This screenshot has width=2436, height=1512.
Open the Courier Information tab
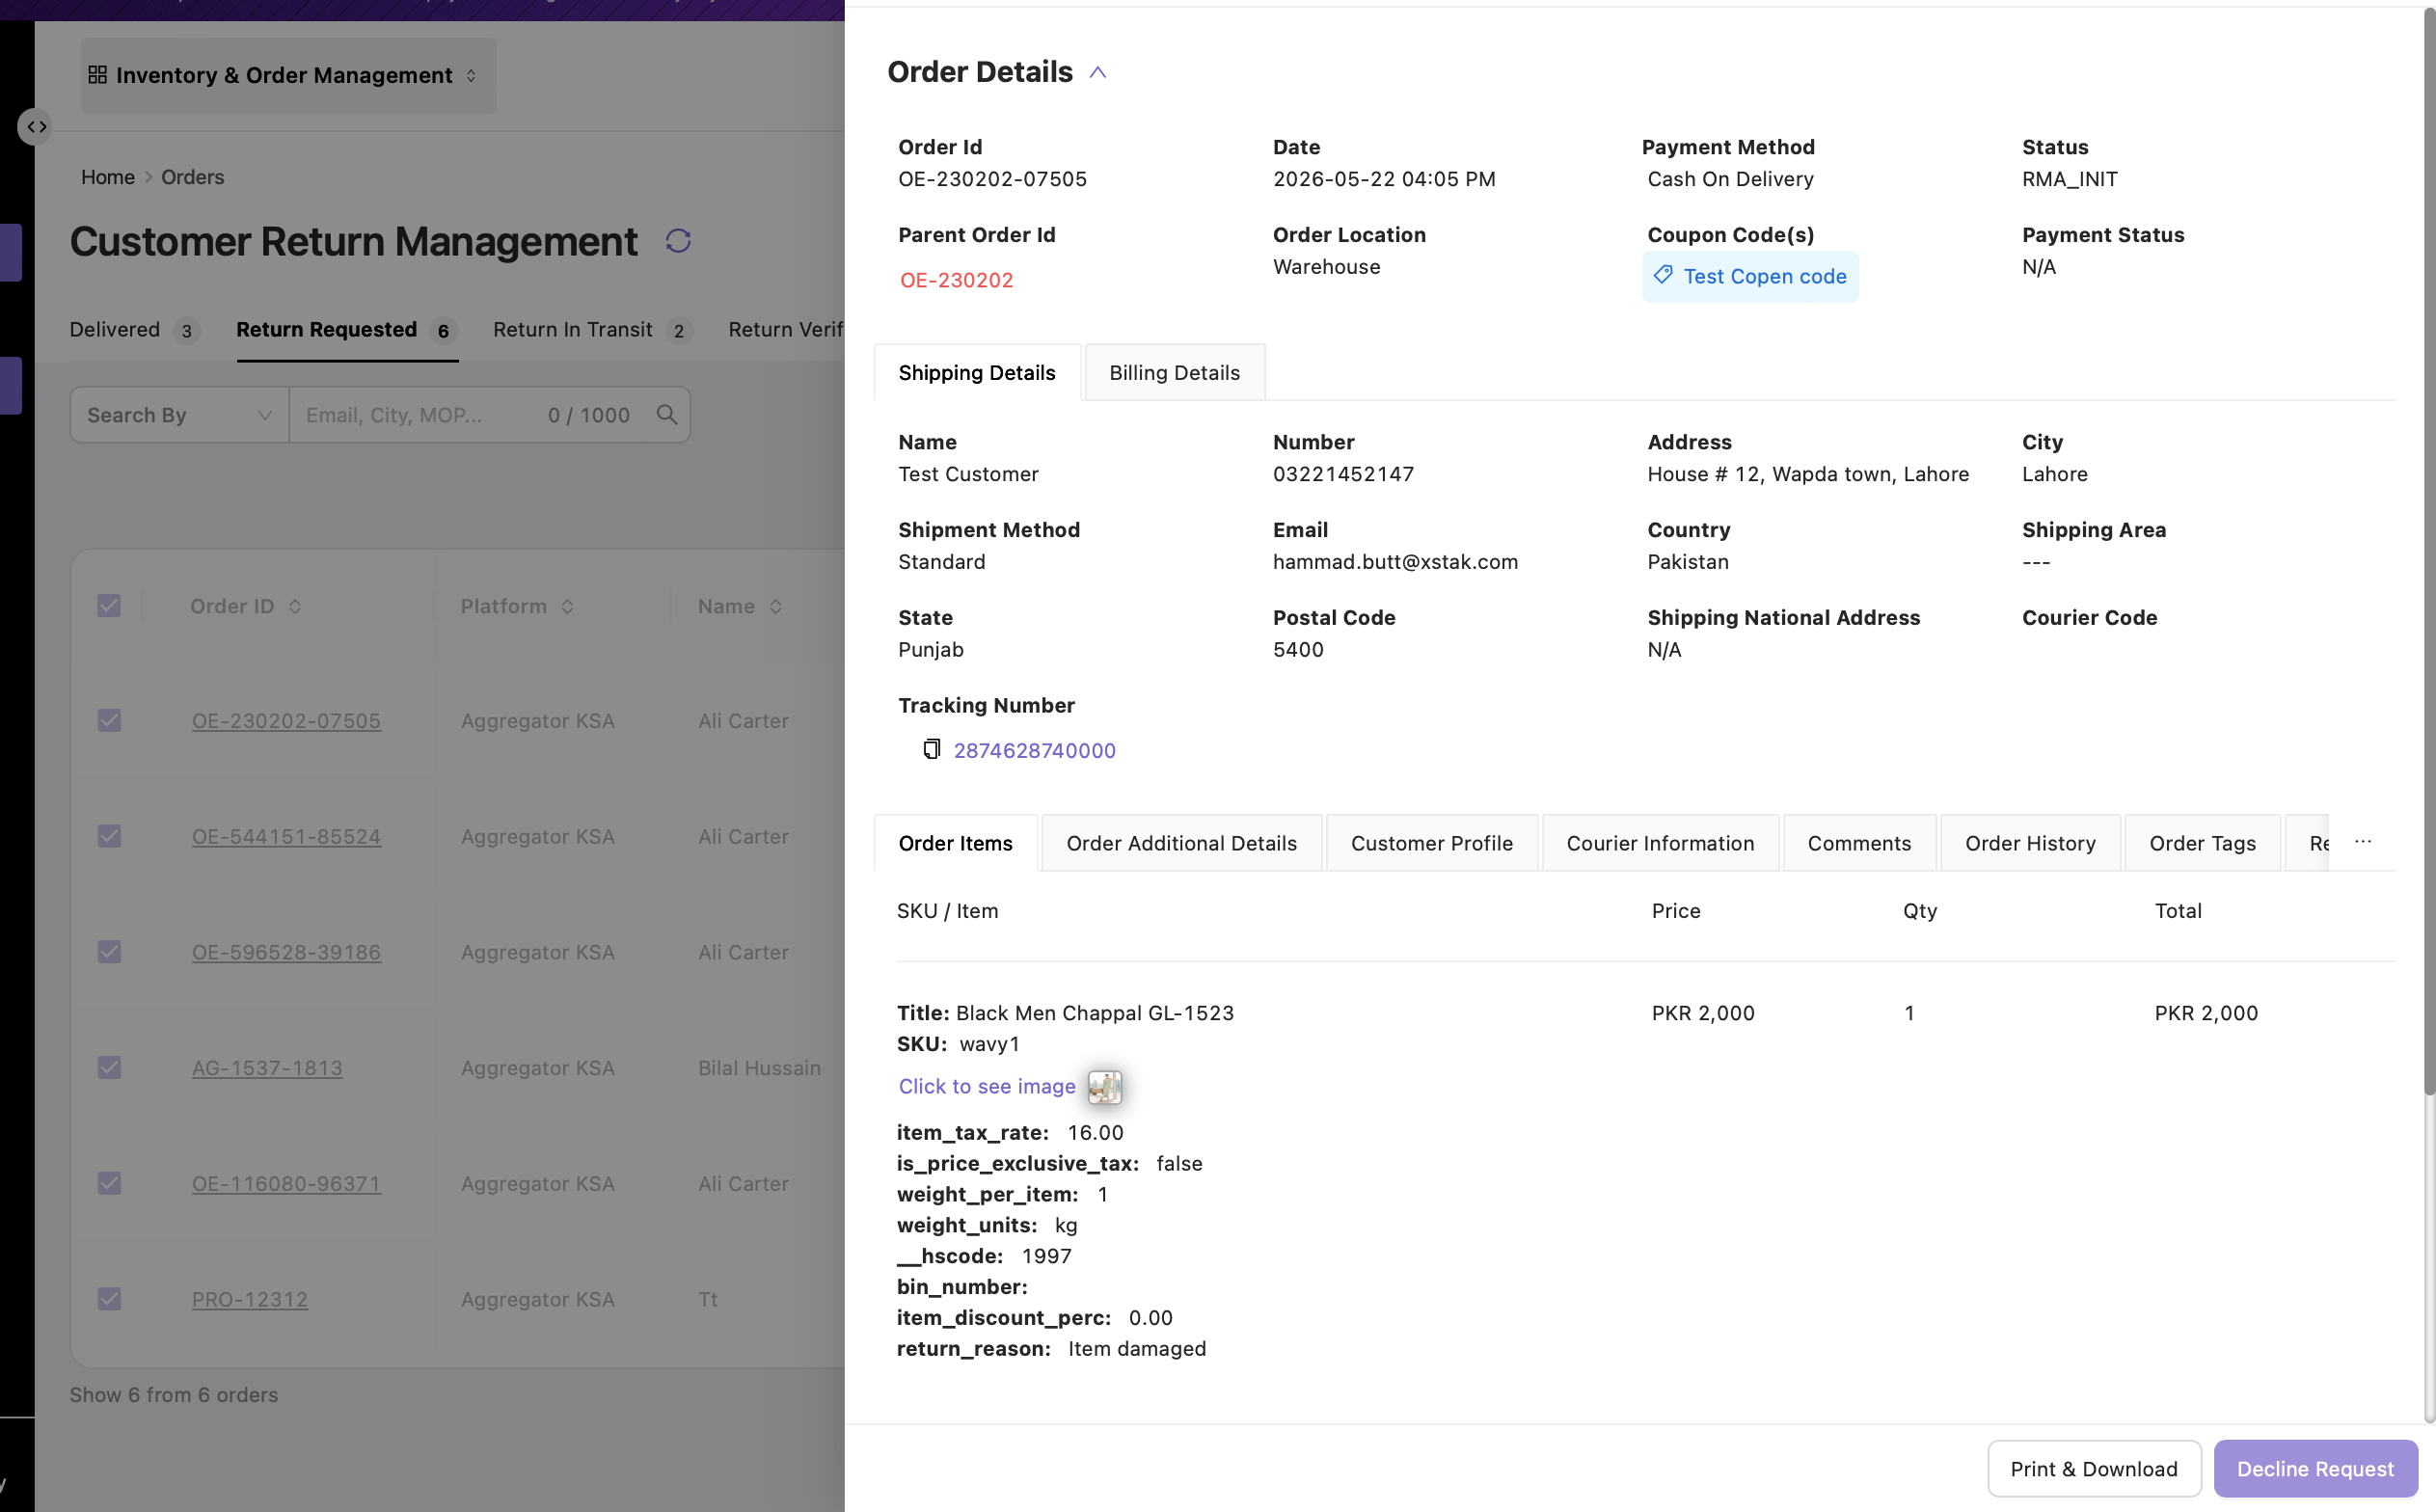1660,843
